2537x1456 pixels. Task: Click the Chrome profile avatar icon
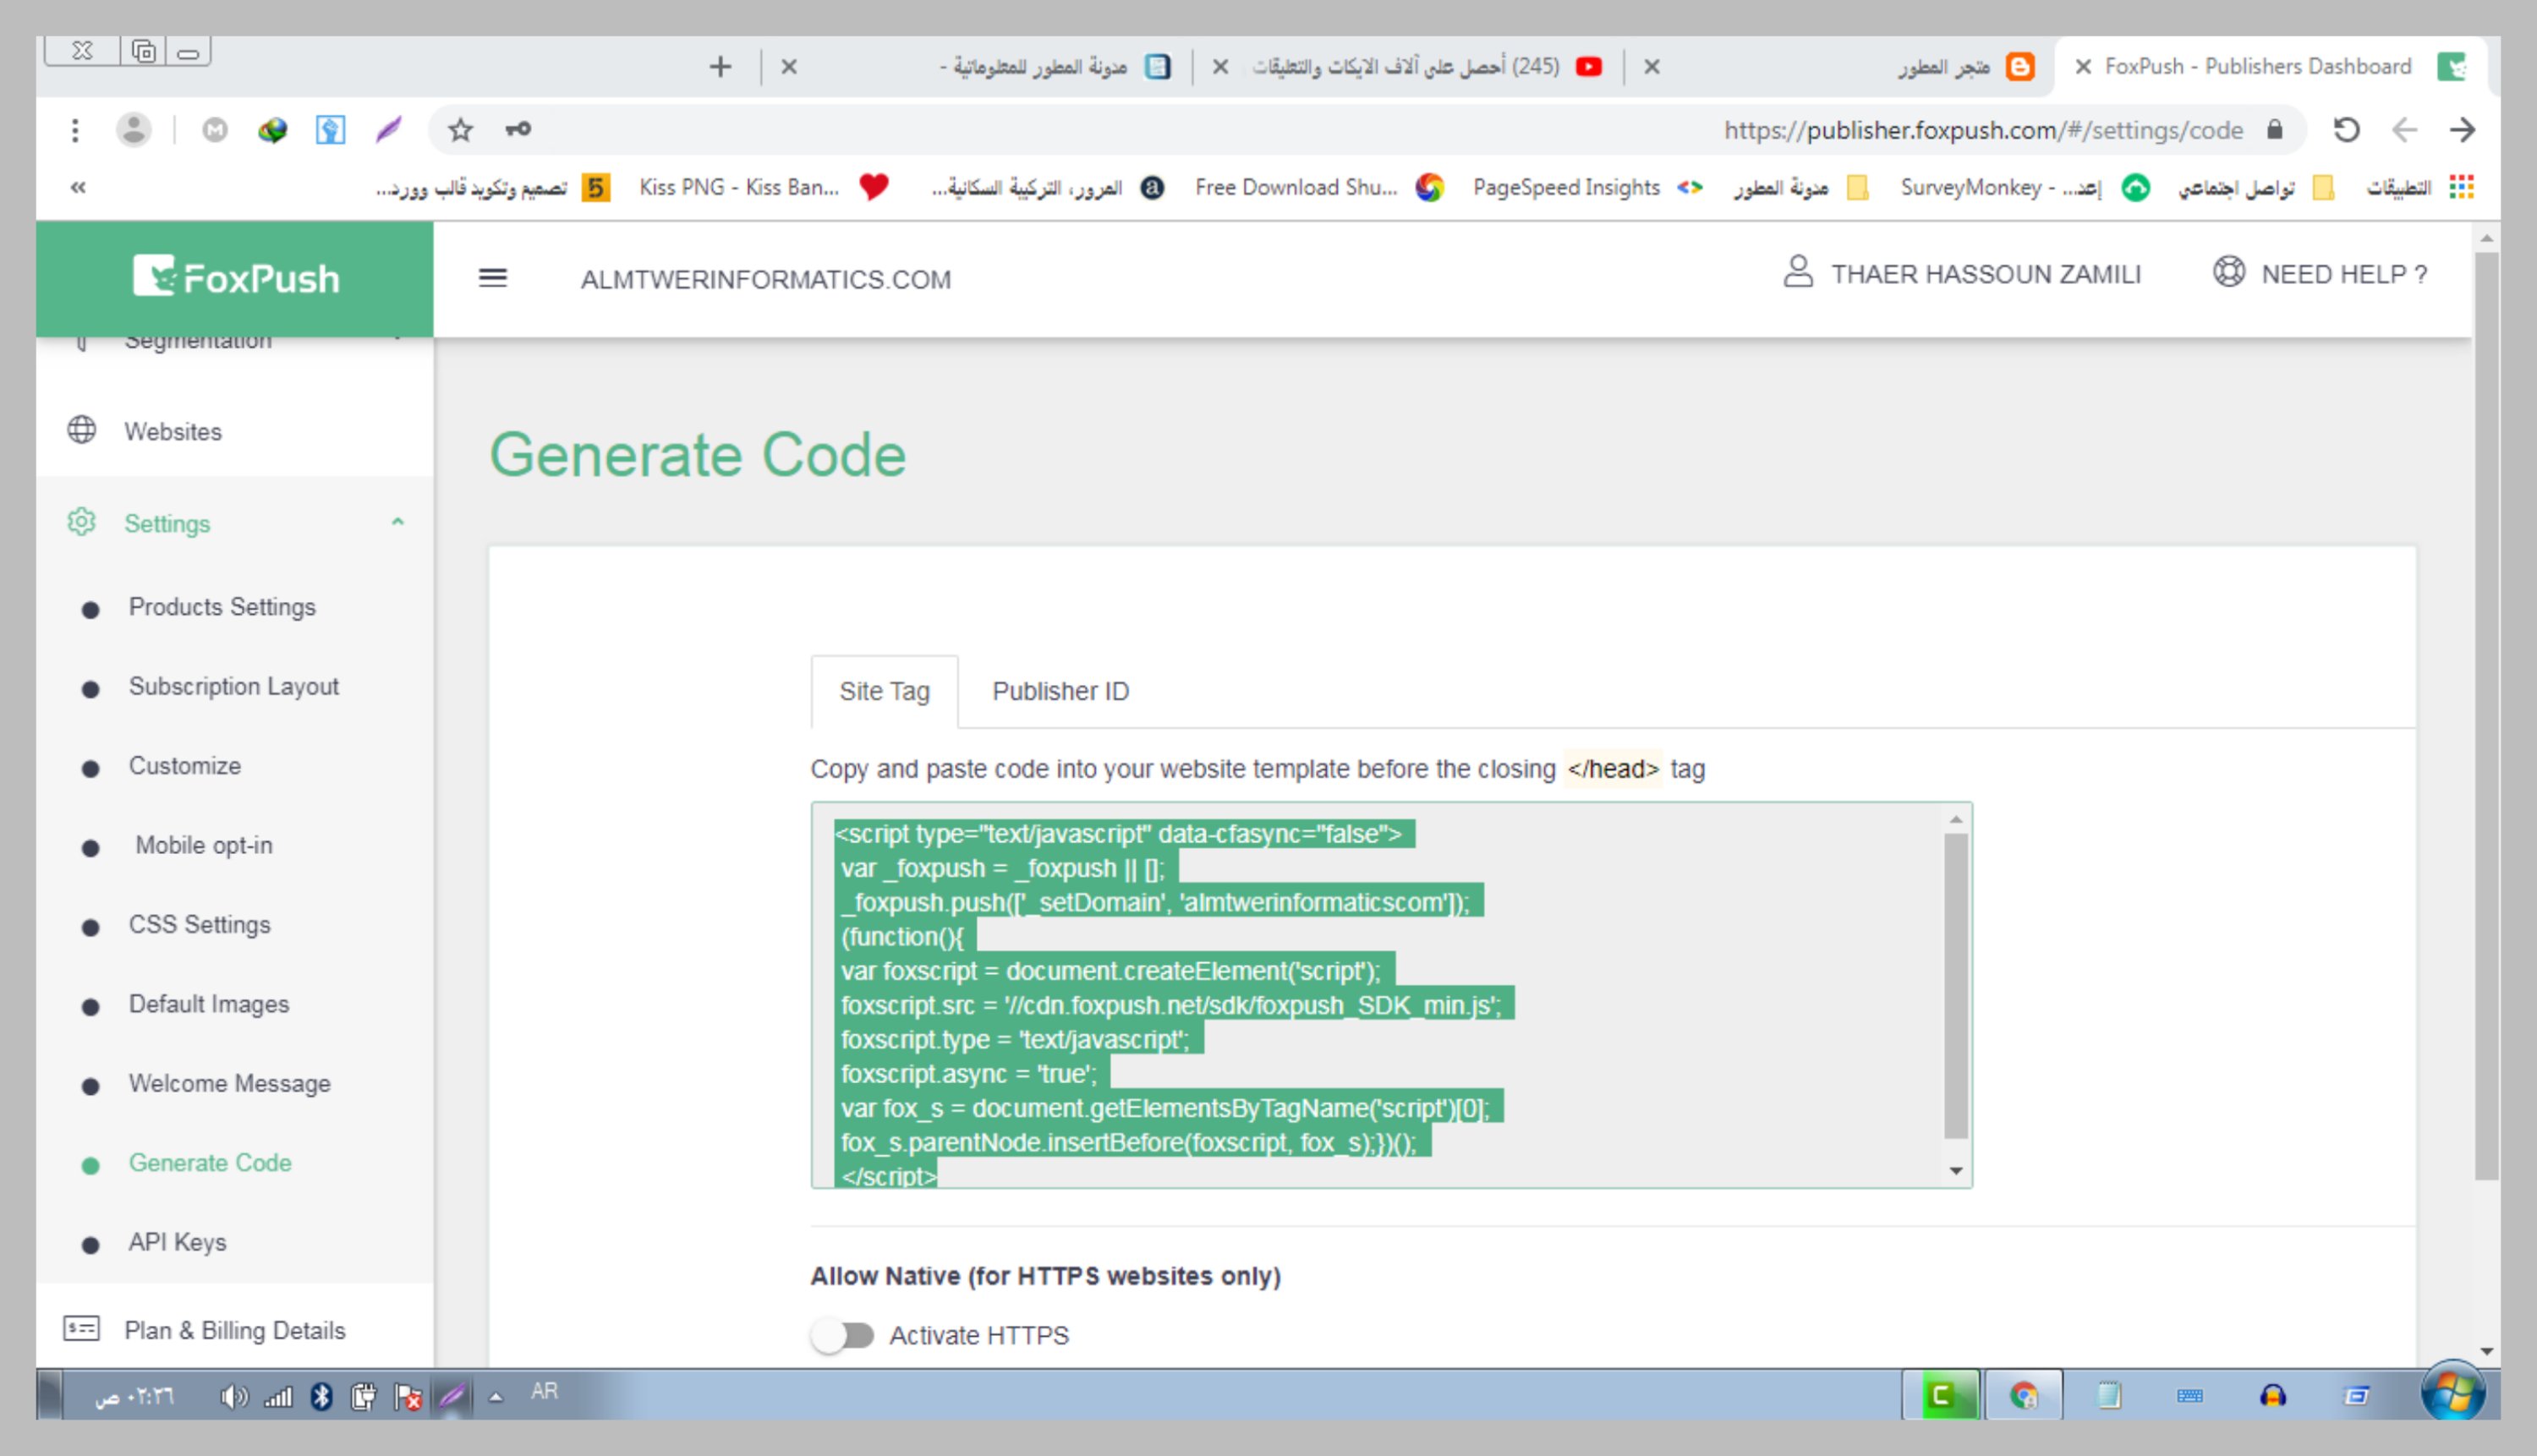pos(134,130)
